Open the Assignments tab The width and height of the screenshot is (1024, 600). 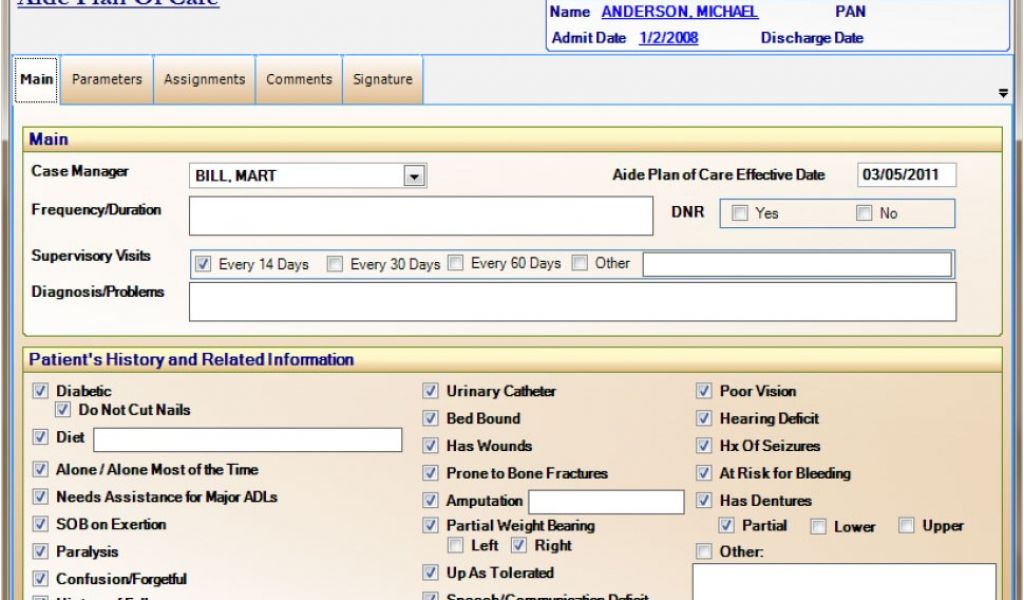204,80
